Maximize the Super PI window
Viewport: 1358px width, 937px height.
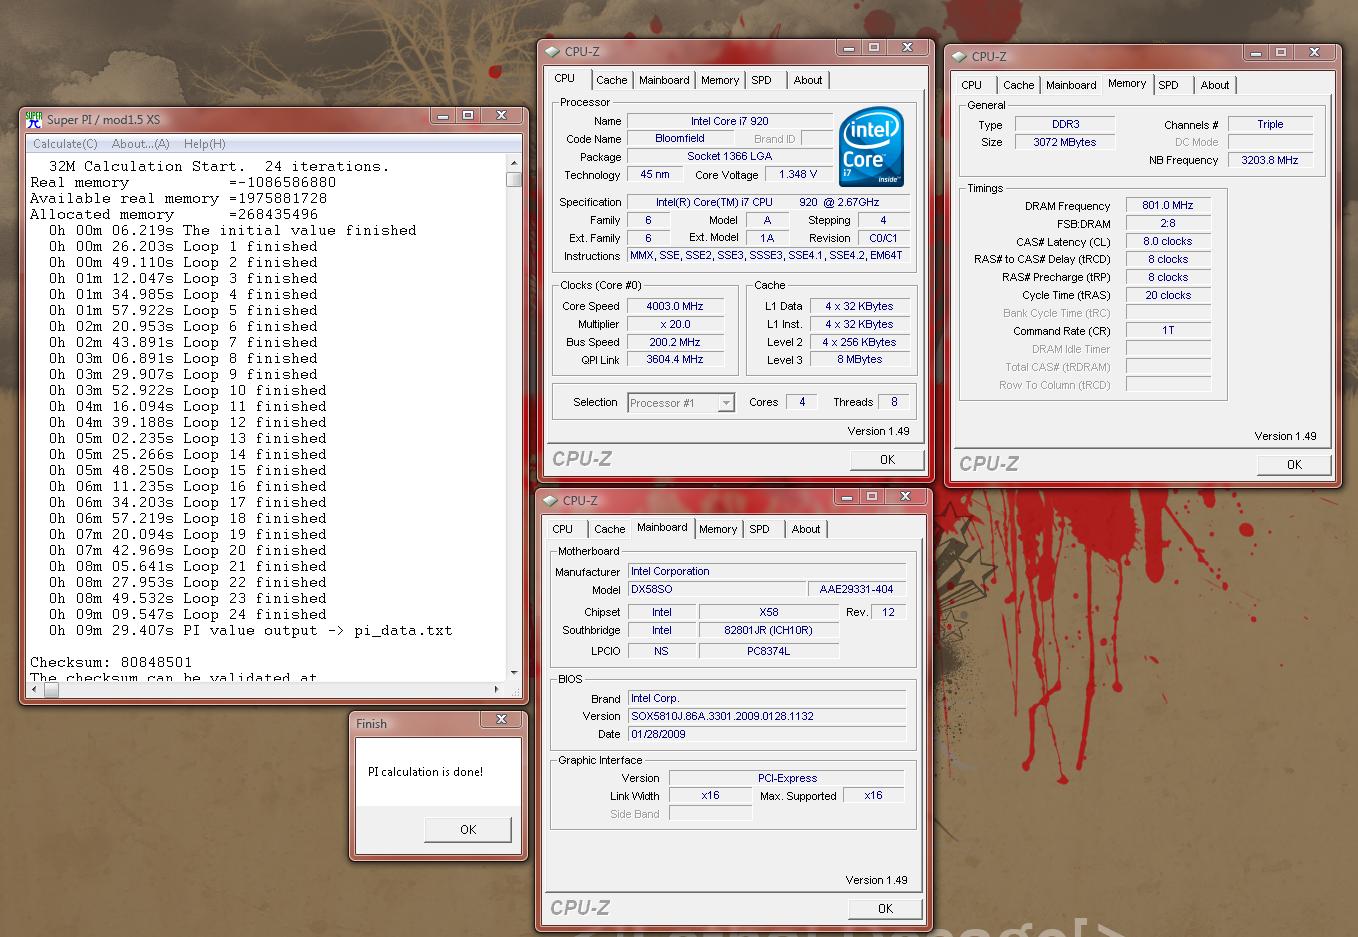467,116
